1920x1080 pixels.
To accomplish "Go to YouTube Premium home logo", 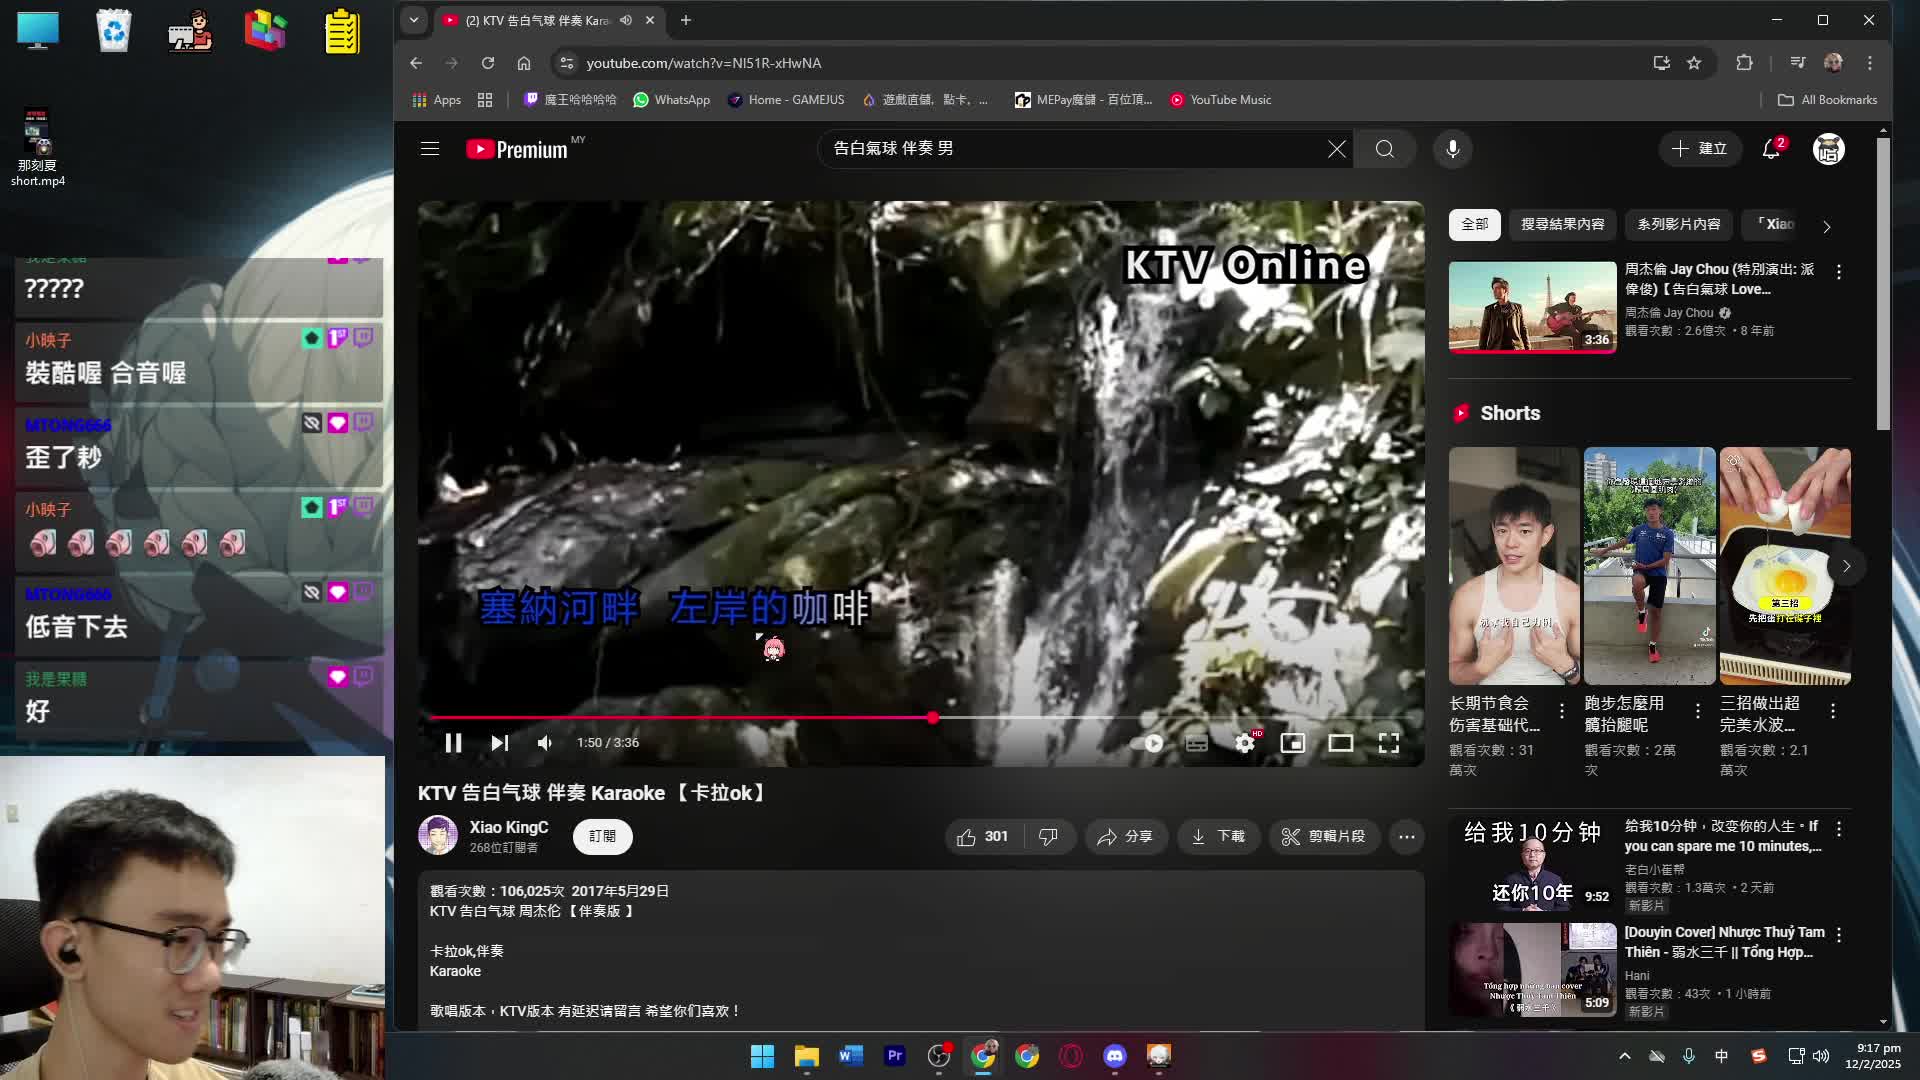I will pos(517,149).
